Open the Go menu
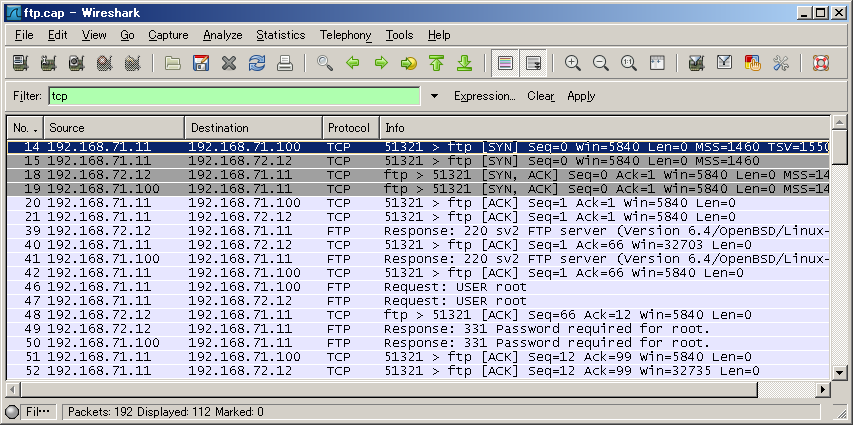853x425 pixels. 127,35
